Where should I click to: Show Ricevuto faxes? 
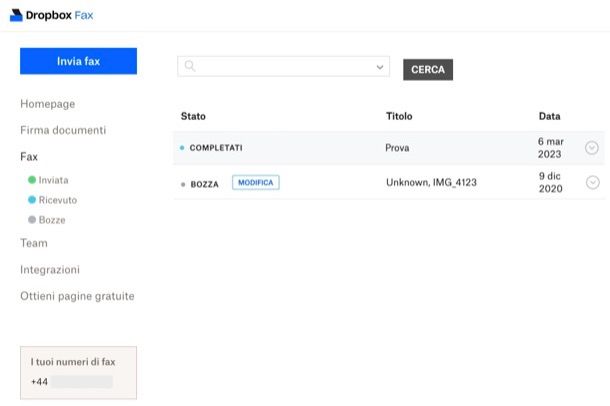click(58, 200)
